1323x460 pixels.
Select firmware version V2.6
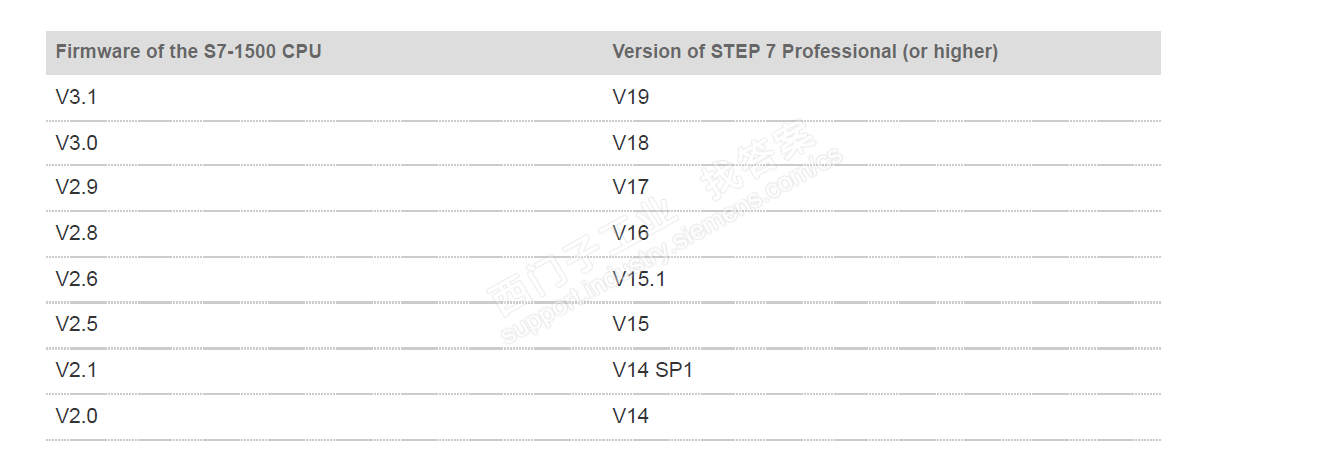point(76,279)
